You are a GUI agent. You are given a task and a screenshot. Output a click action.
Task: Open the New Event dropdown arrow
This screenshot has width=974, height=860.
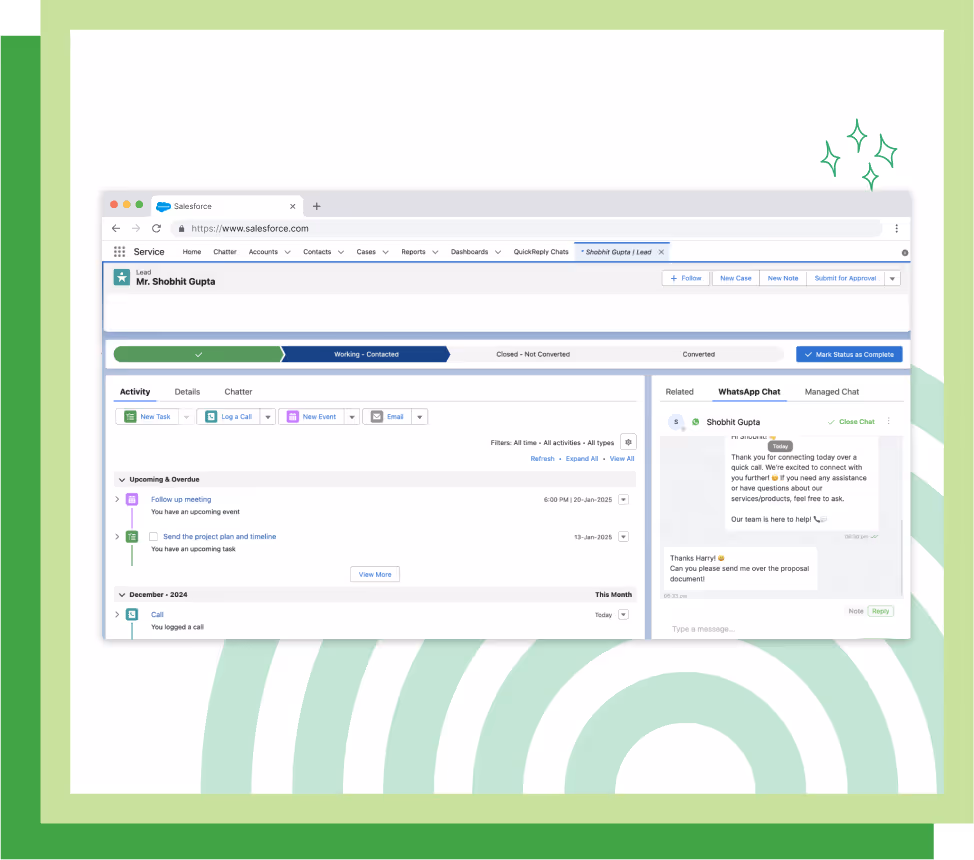pos(352,417)
